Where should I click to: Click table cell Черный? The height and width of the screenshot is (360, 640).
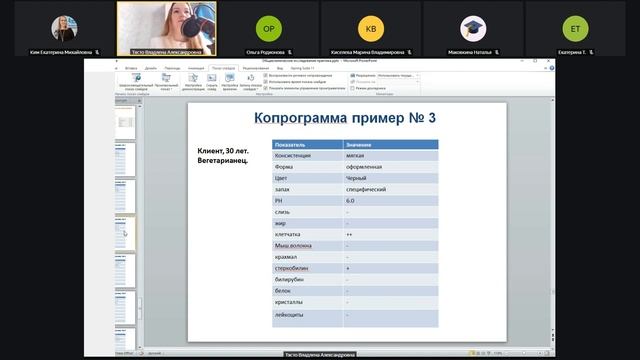(391, 178)
